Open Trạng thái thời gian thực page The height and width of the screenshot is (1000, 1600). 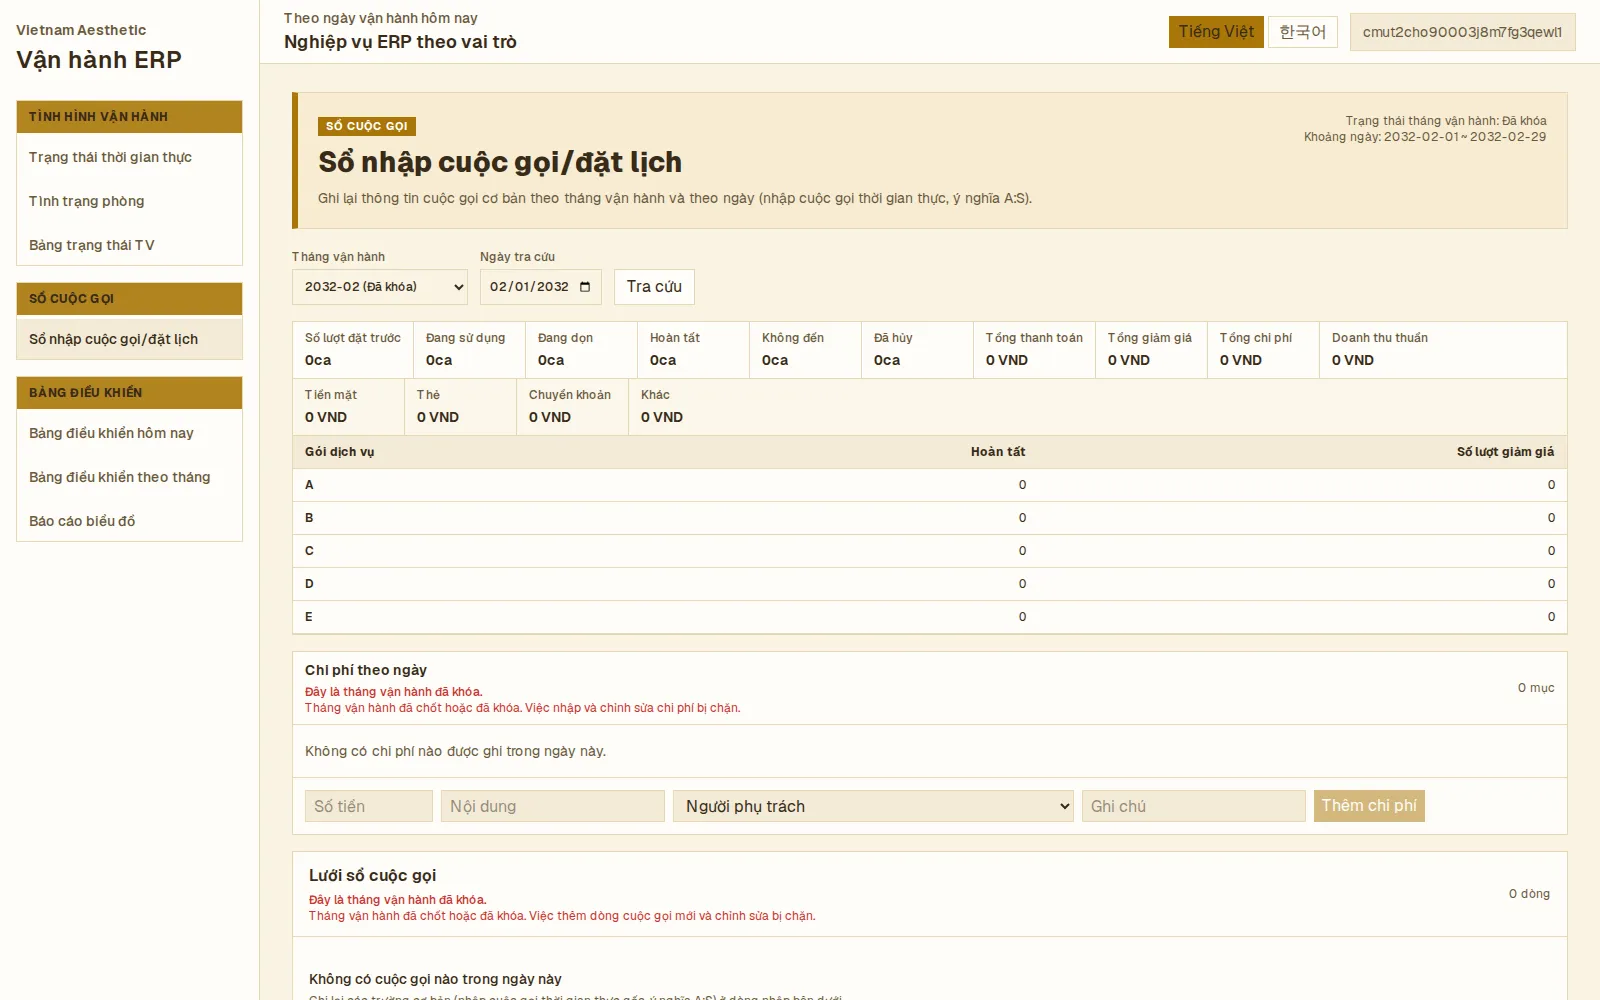click(130, 157)
